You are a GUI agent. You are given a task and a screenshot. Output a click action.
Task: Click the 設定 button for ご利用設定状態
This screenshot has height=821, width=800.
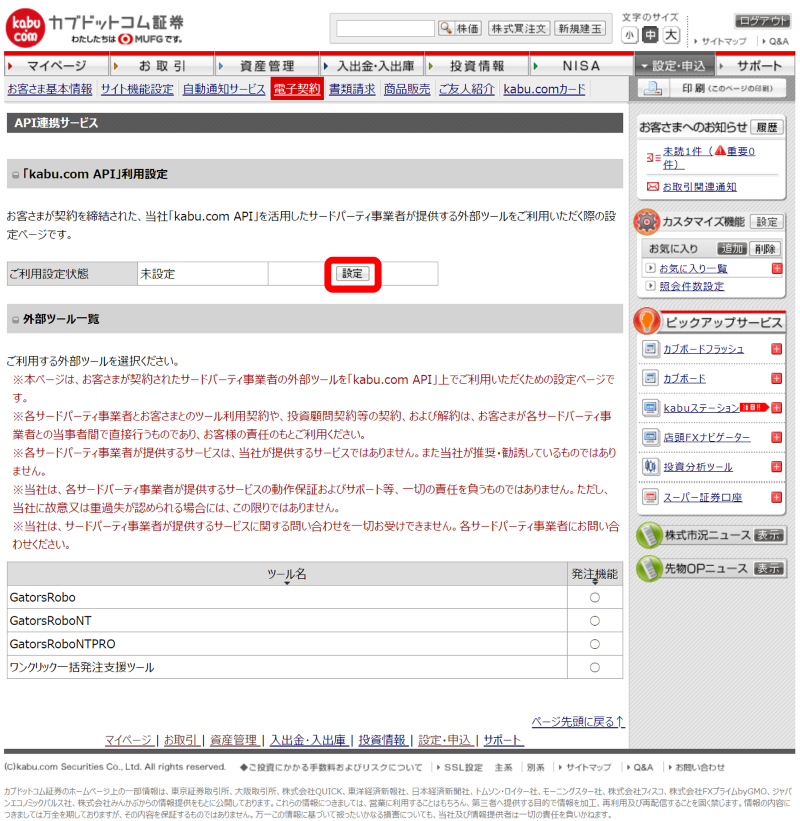(352, 274)
